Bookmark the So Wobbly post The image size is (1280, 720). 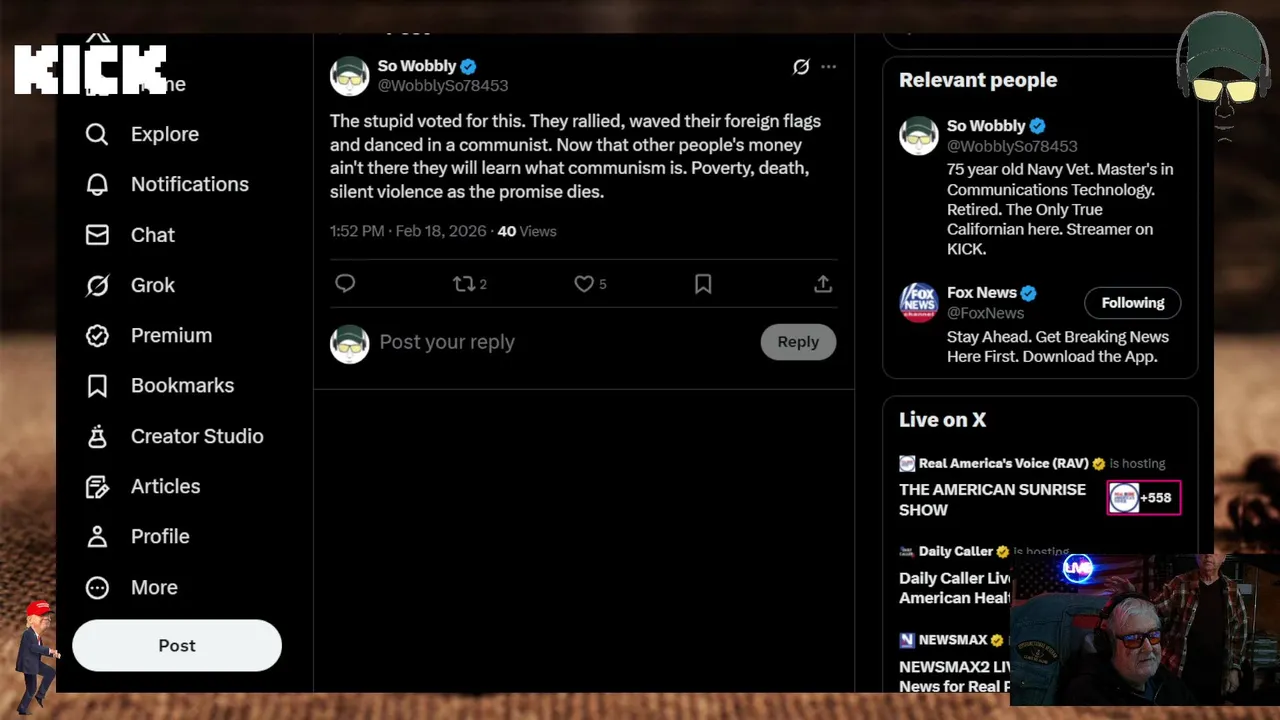[703, 284]
